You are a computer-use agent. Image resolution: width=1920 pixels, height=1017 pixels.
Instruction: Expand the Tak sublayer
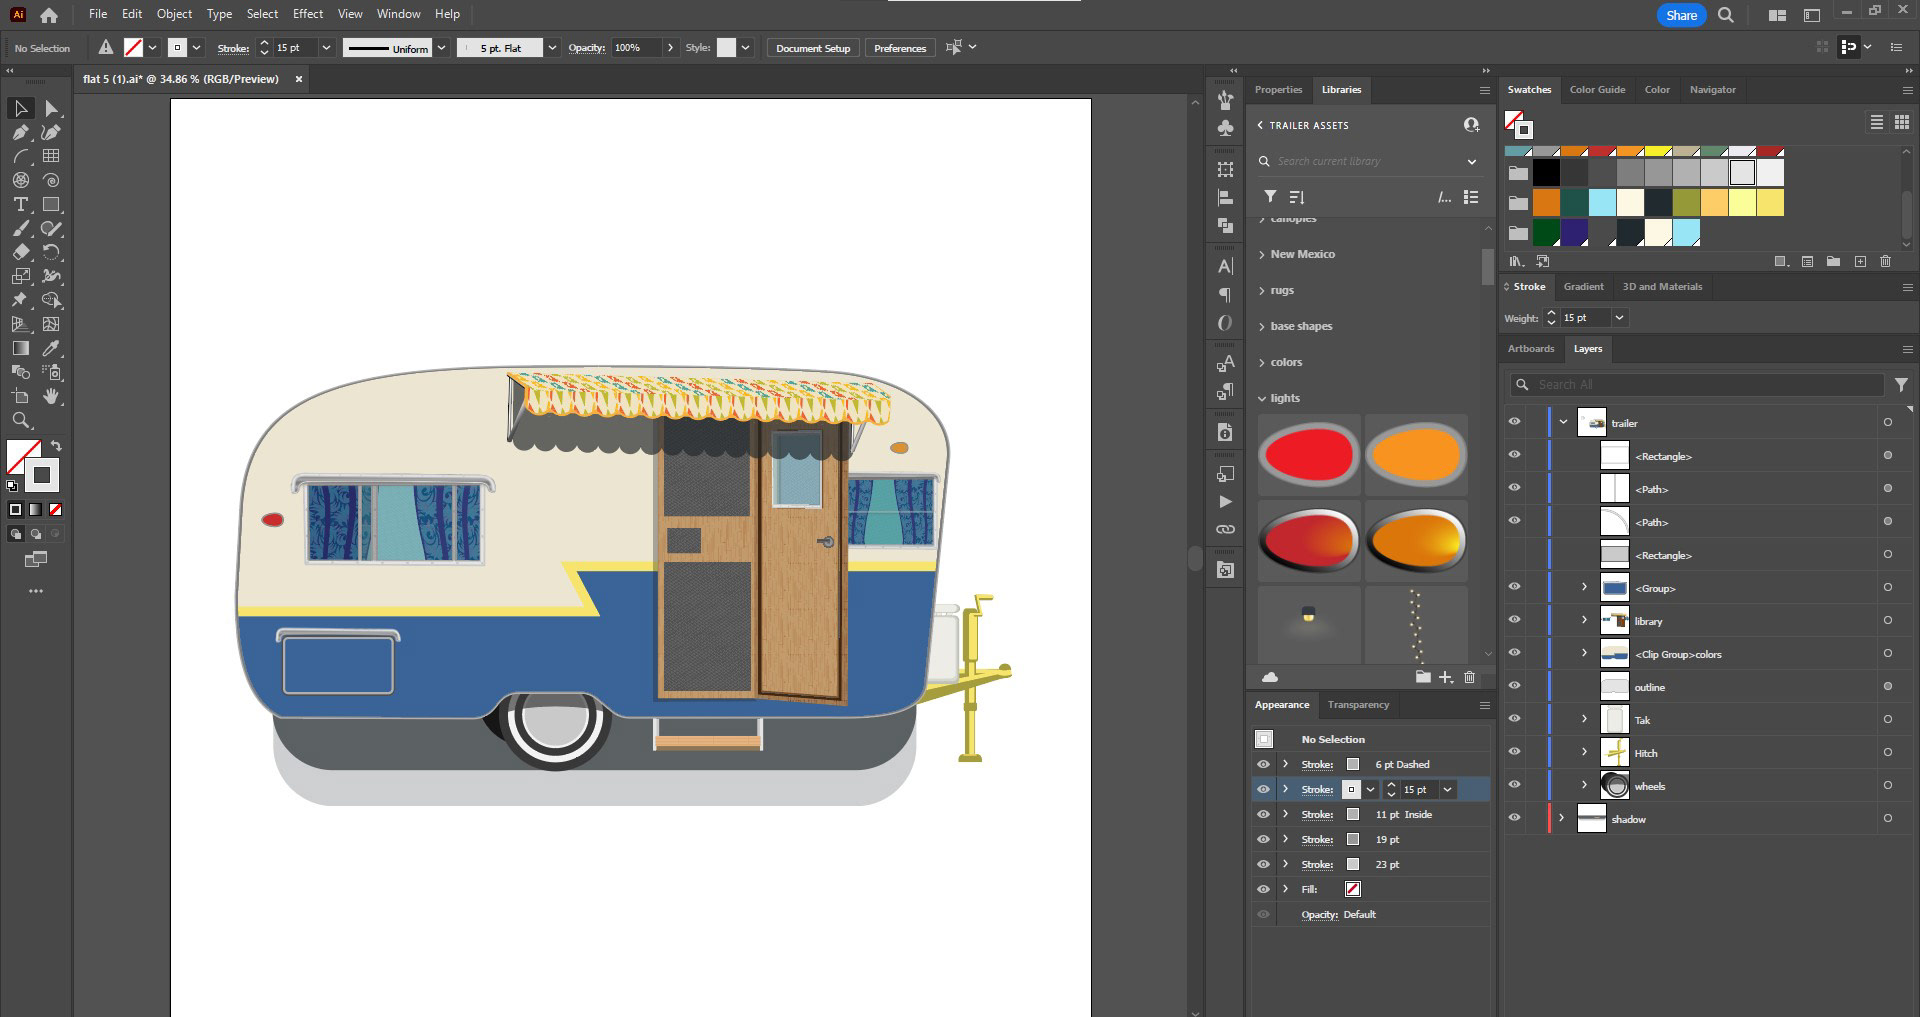click(1584, 719)
